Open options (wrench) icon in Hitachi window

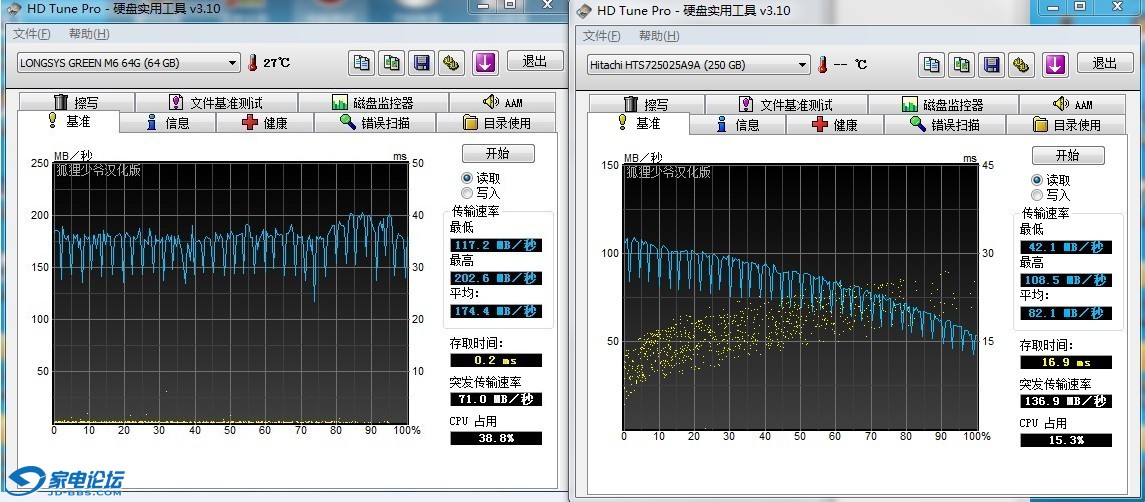(x=1021, y=64)
